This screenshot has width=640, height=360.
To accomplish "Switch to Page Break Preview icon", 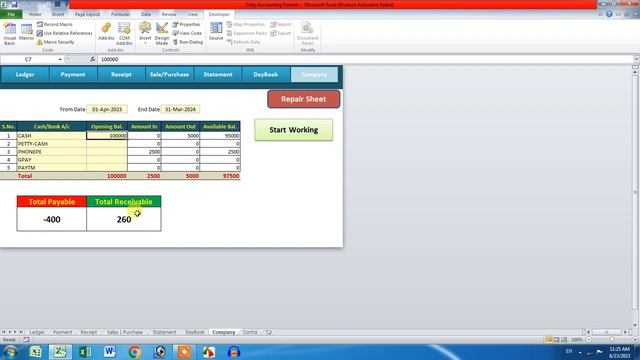I will [x=564, y=340].
